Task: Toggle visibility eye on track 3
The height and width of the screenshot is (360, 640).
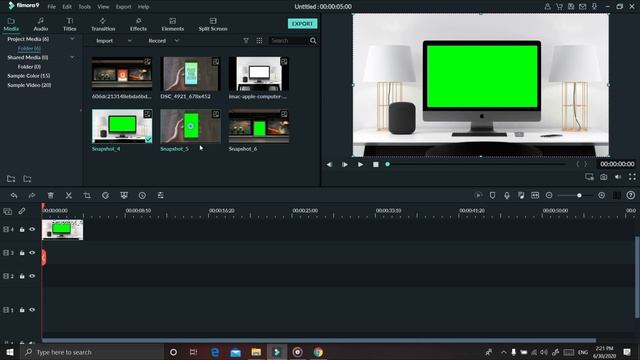Action: tap(32, 253)
